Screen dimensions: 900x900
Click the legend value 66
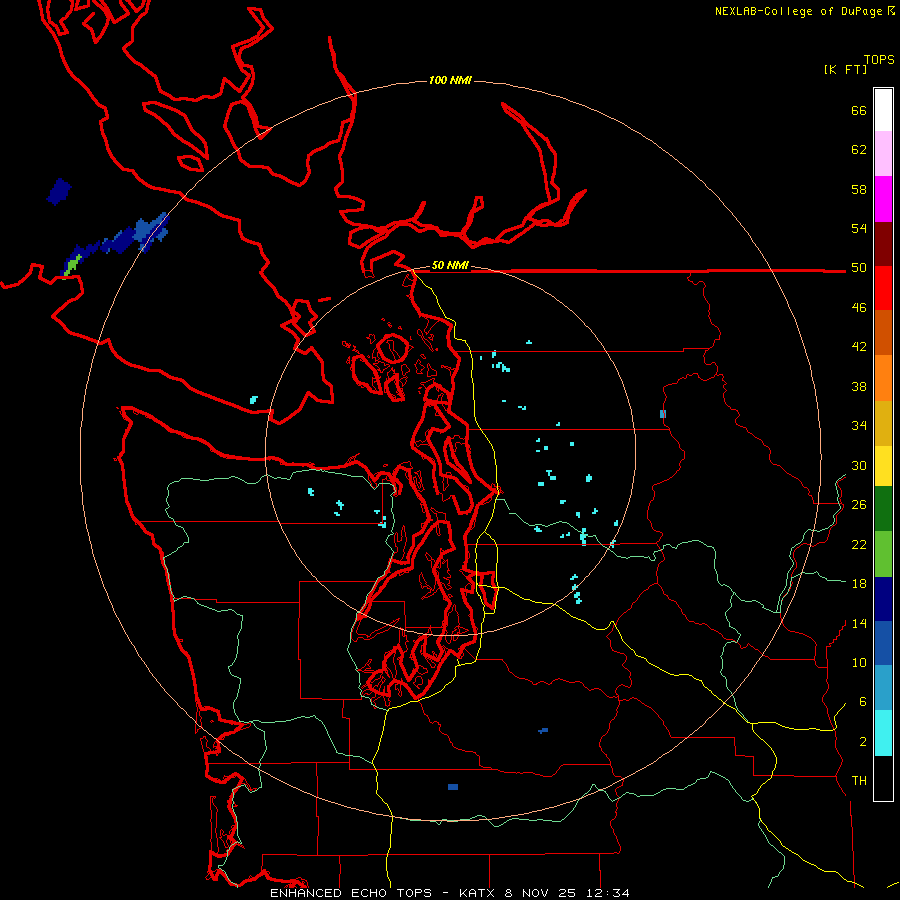[x=859, y=111]
